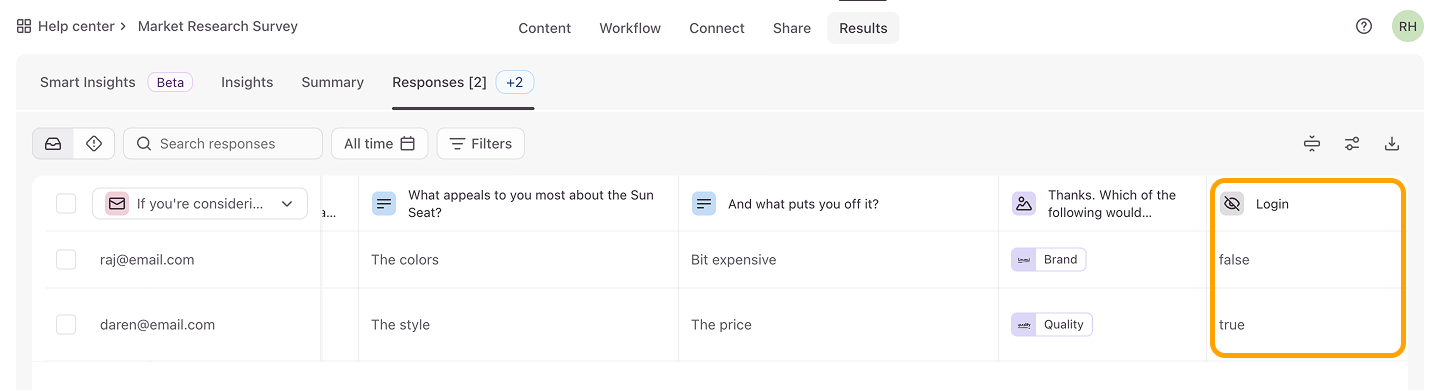1440x390 pixels.
Task: Click the hidden eye icon beside Login
Action: point(1232,204)
